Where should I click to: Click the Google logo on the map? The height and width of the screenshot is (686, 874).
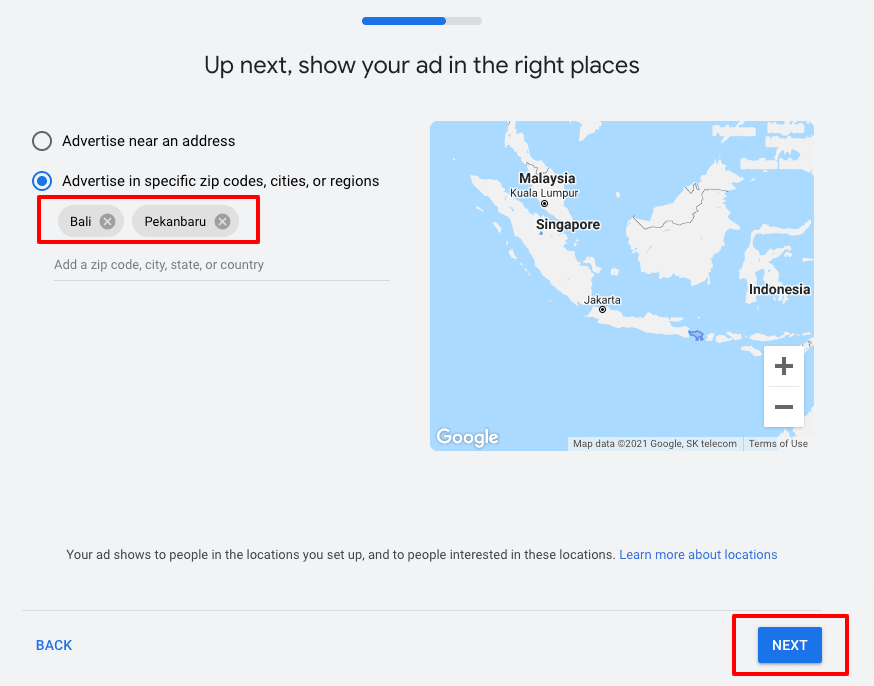coord(467,437)
